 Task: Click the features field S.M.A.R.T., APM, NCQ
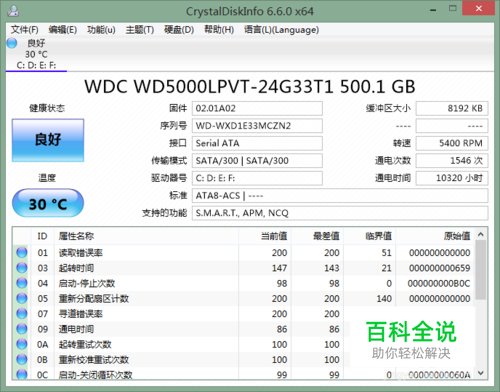coord(340,213)
